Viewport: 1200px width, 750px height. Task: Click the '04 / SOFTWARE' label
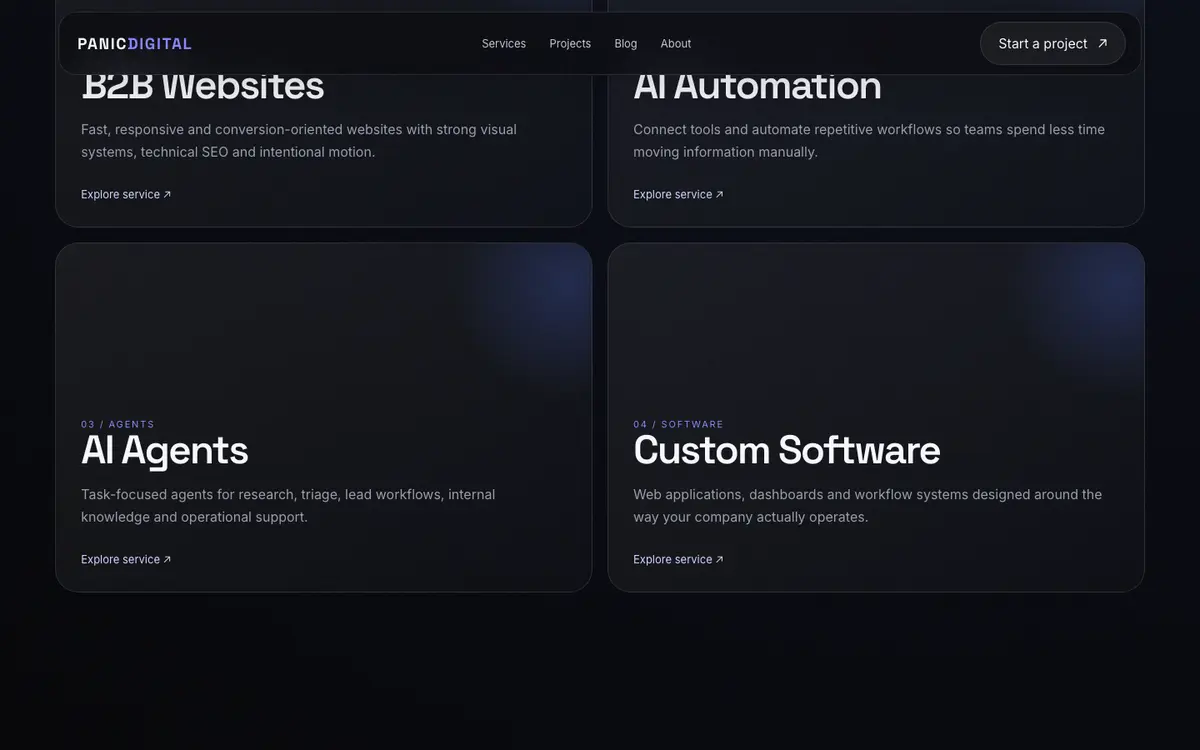point(678,425)
